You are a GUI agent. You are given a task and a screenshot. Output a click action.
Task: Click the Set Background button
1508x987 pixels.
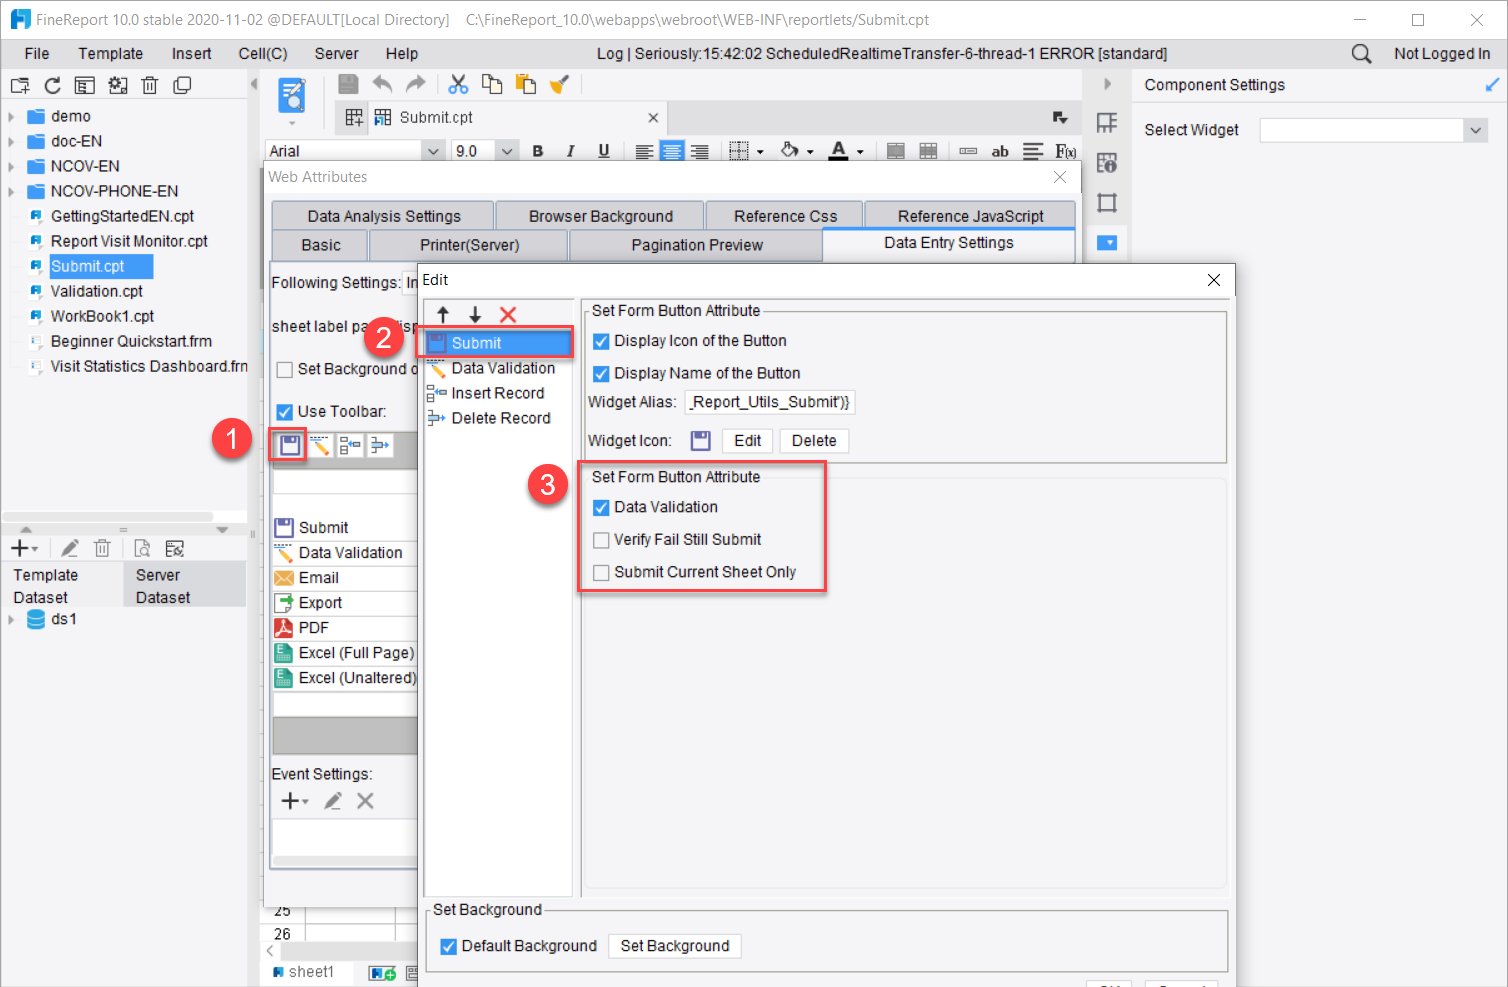(675, 946)
